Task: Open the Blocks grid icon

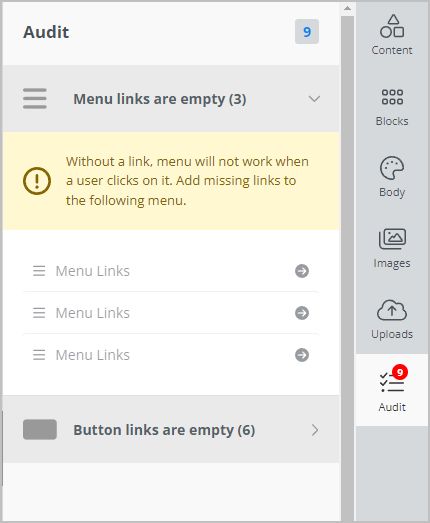Action: pos(392,97)
